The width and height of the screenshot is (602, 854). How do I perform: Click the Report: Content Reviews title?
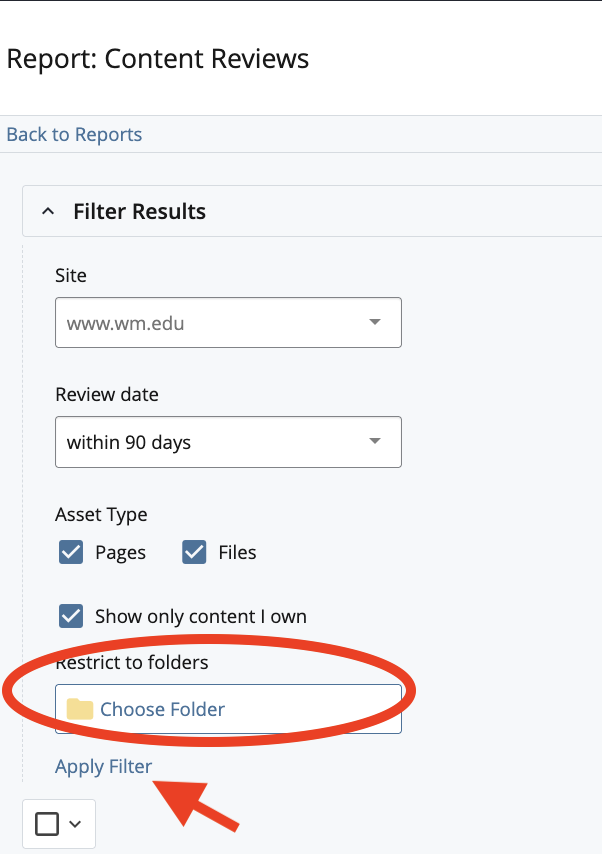click(x=157, y=59)
